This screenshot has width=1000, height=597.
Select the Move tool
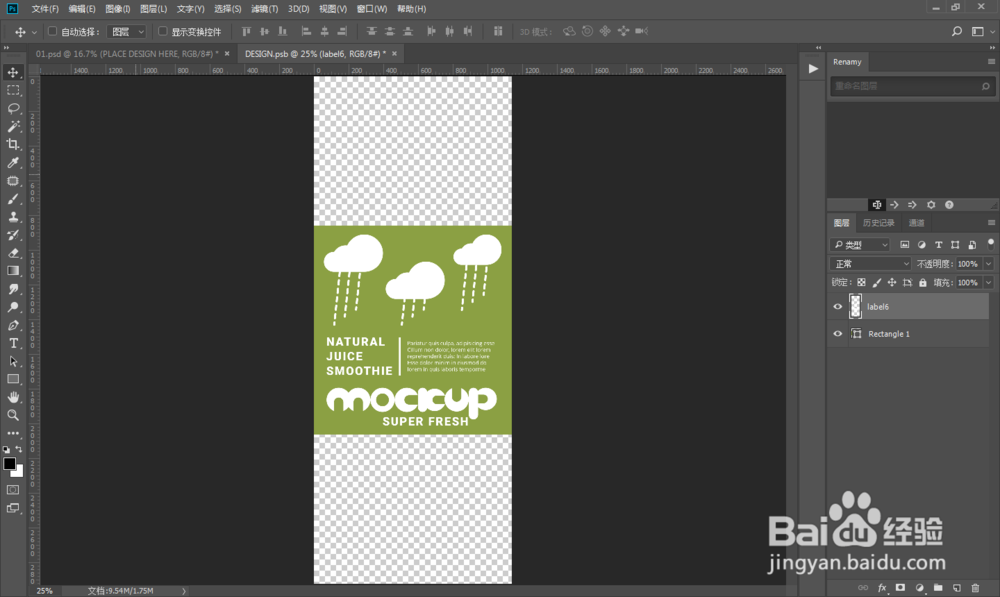pyautogui.click(x=13, y=72)
